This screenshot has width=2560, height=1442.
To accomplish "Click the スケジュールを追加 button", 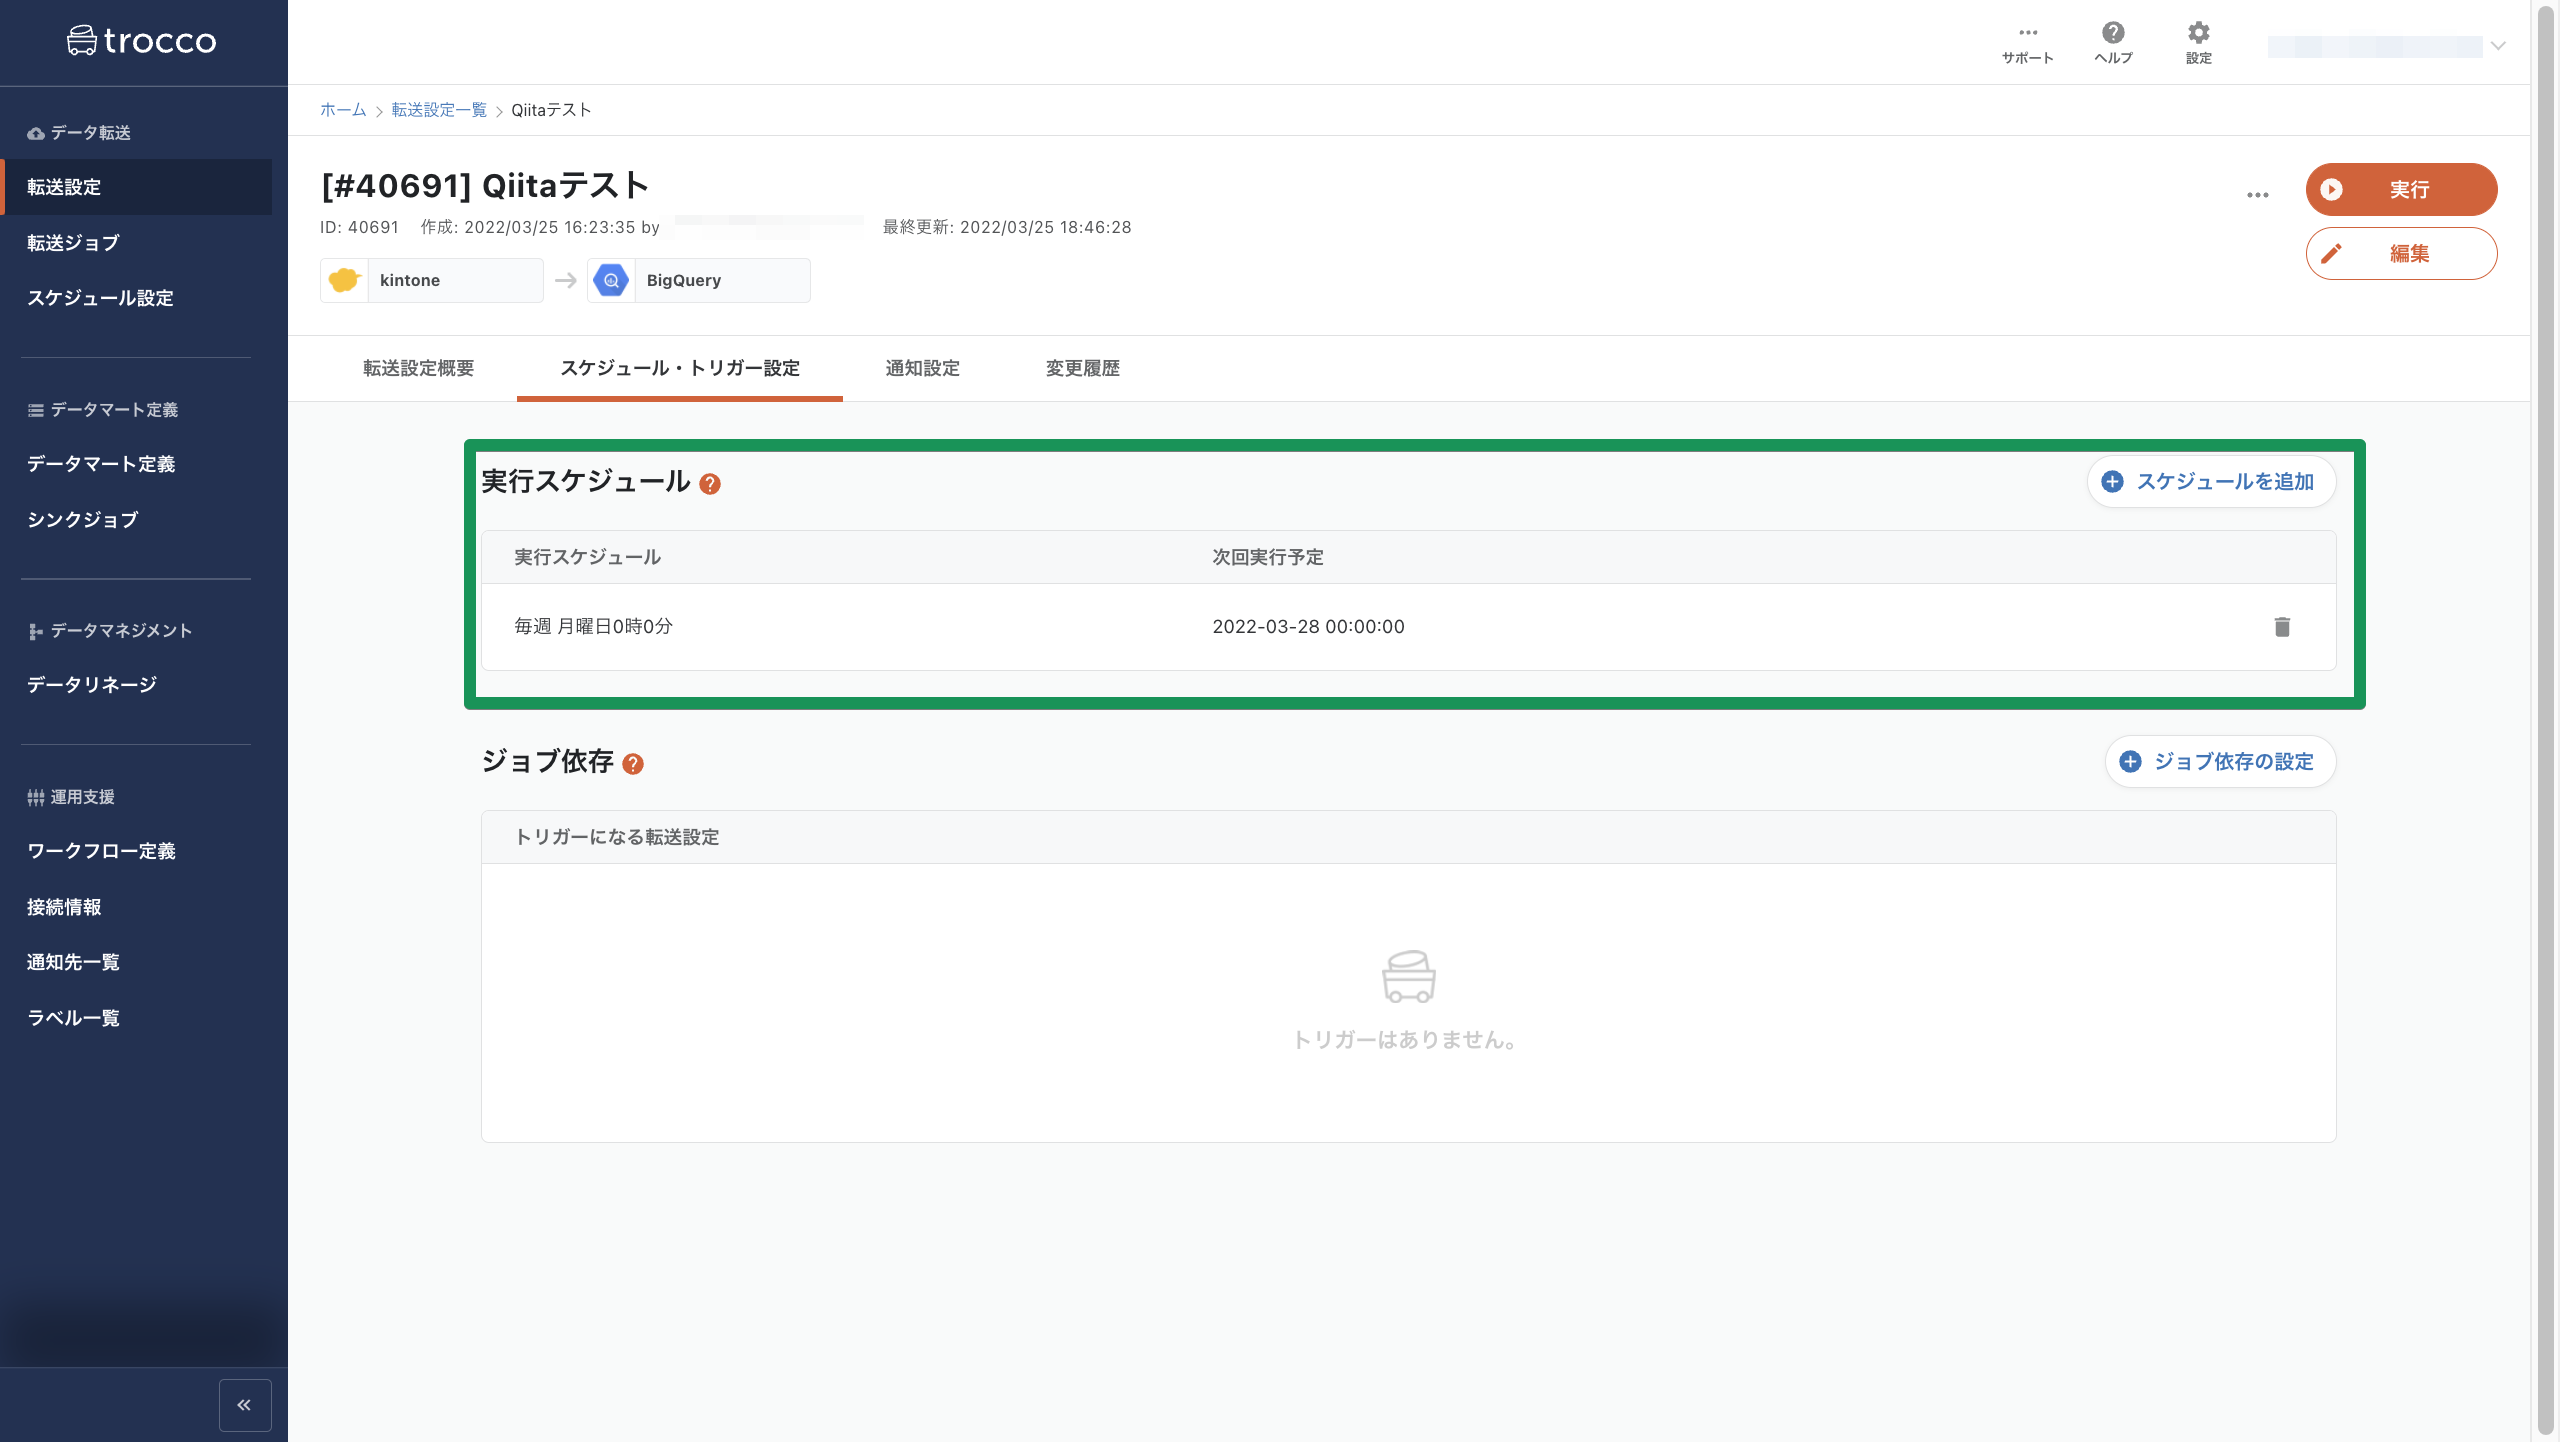I will [x=2211, y=482].
